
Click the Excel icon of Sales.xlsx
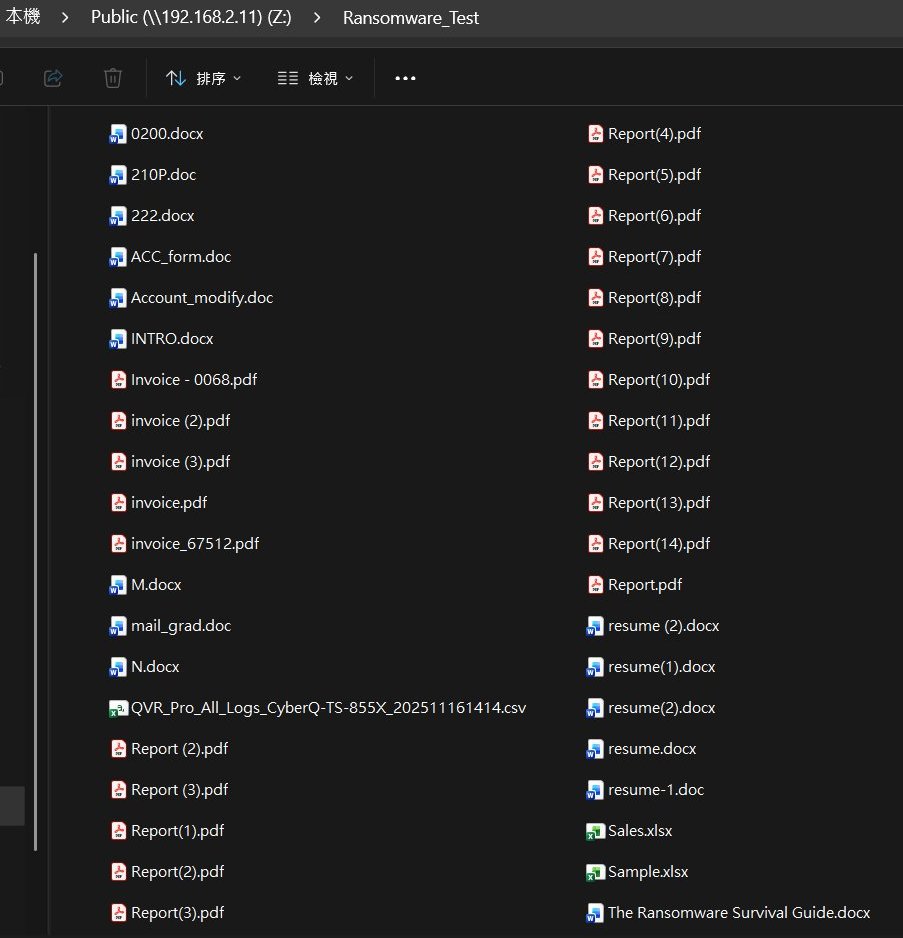(x=595, y=831)
